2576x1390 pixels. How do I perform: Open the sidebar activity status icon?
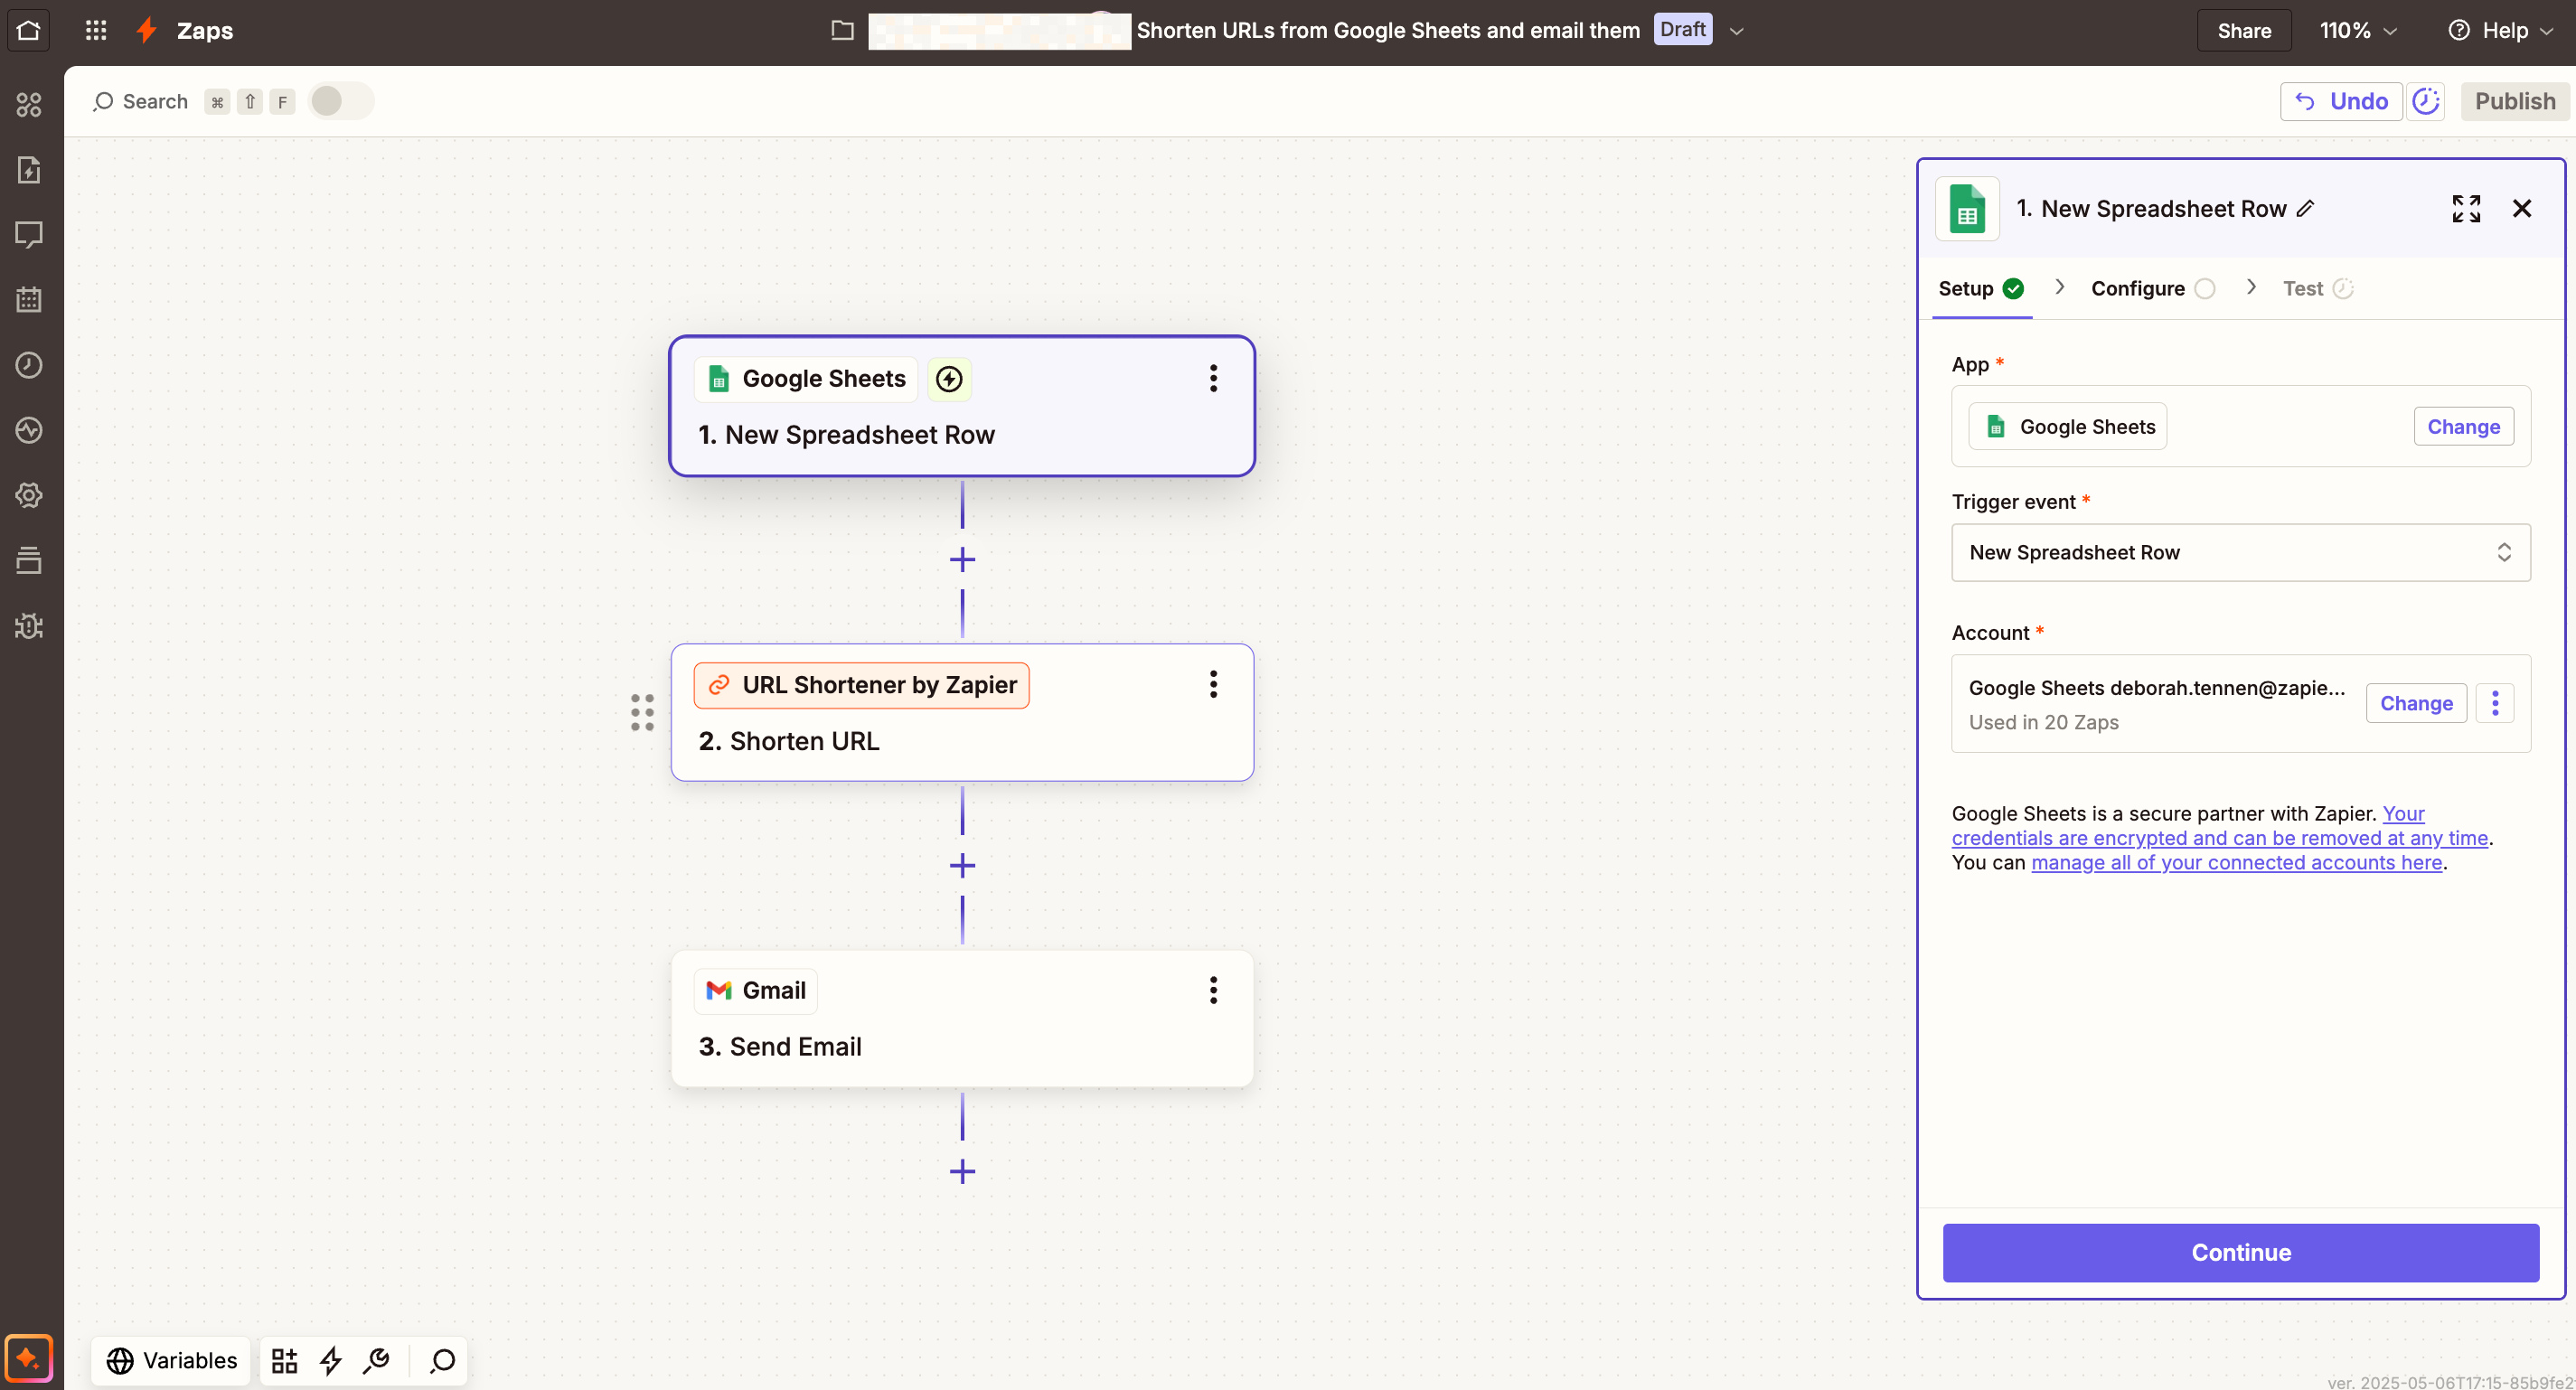(29, 430)
